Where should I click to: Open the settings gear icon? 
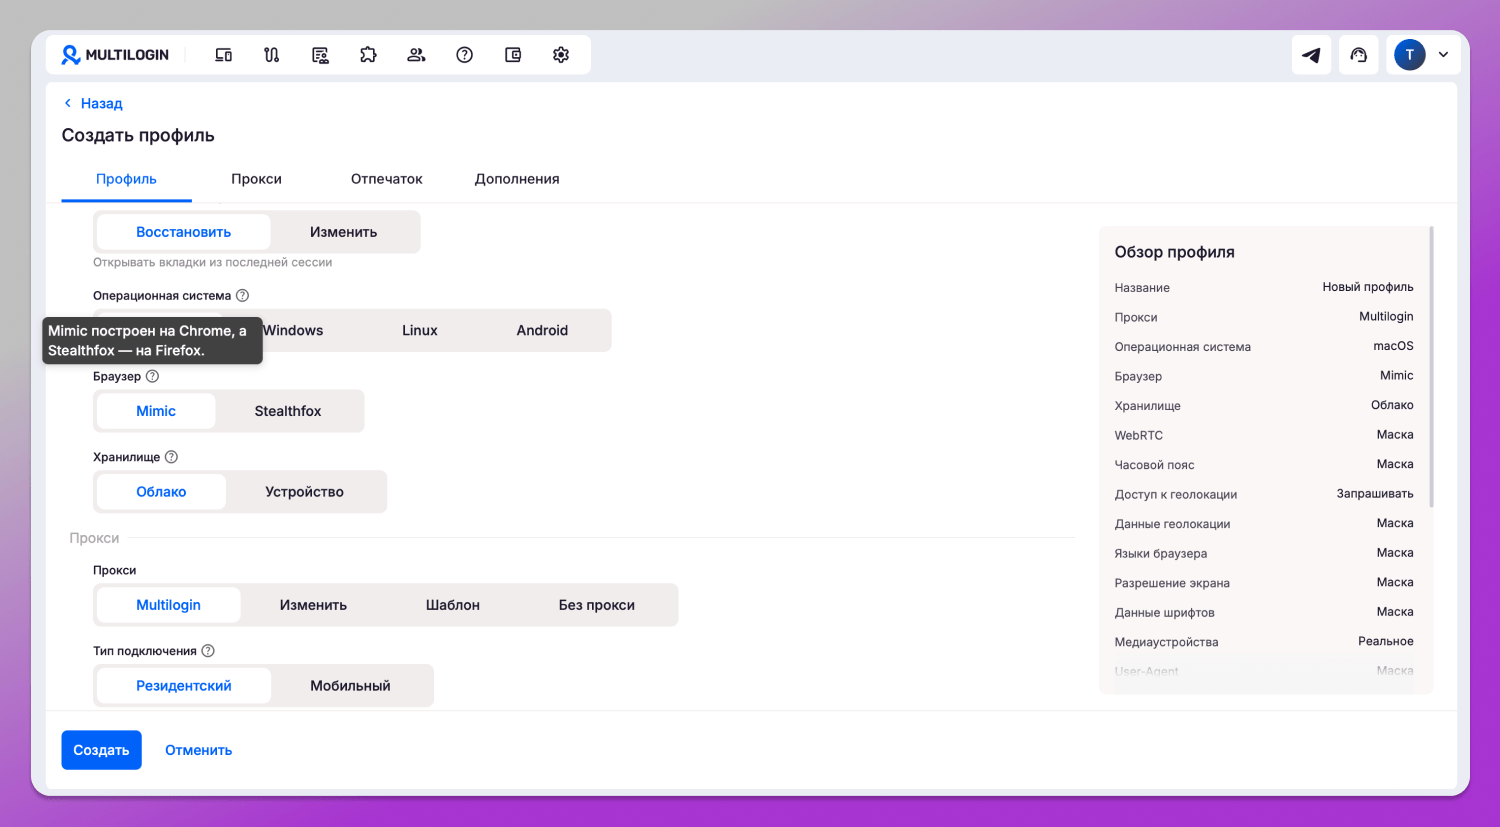[561, 55]
